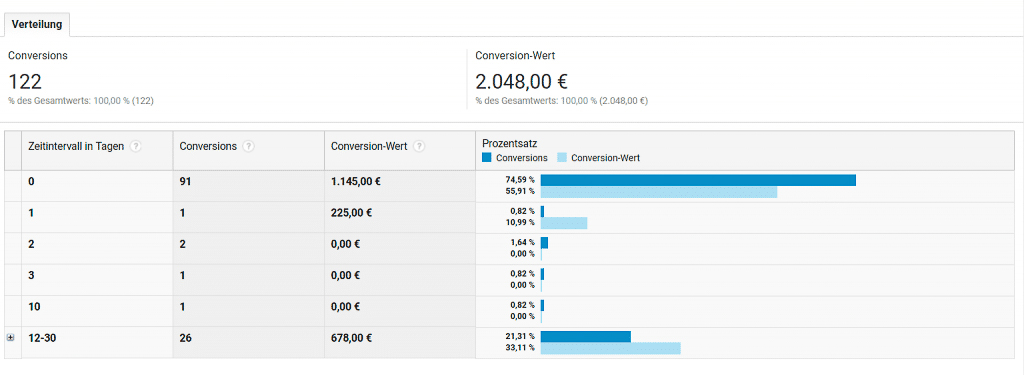
Task: Click the Prozentsatz column heading
Action: (509, 143)
